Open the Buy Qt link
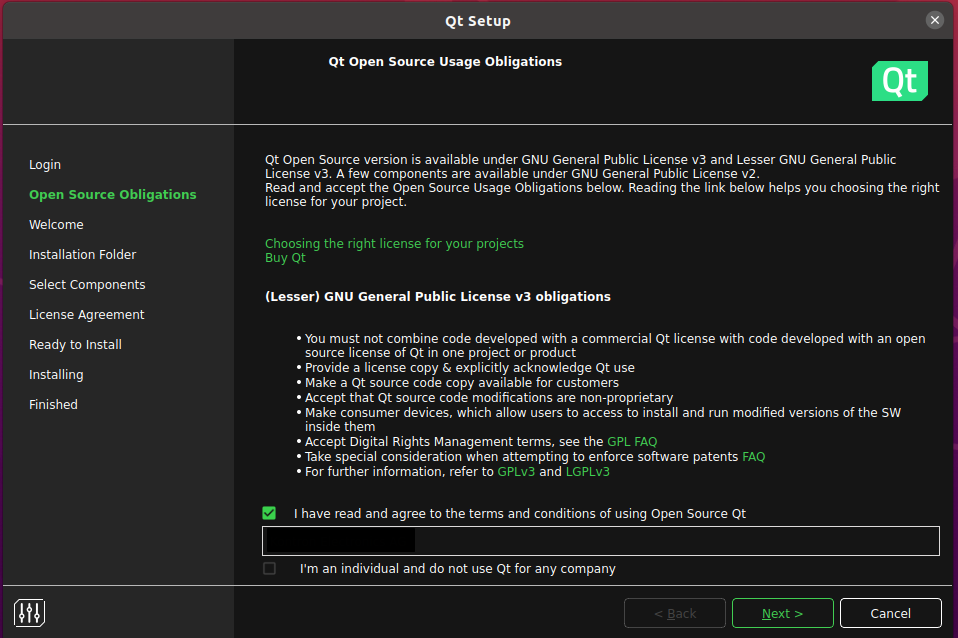The height and width of the screenshot is (638, 958). click(285, 258)
